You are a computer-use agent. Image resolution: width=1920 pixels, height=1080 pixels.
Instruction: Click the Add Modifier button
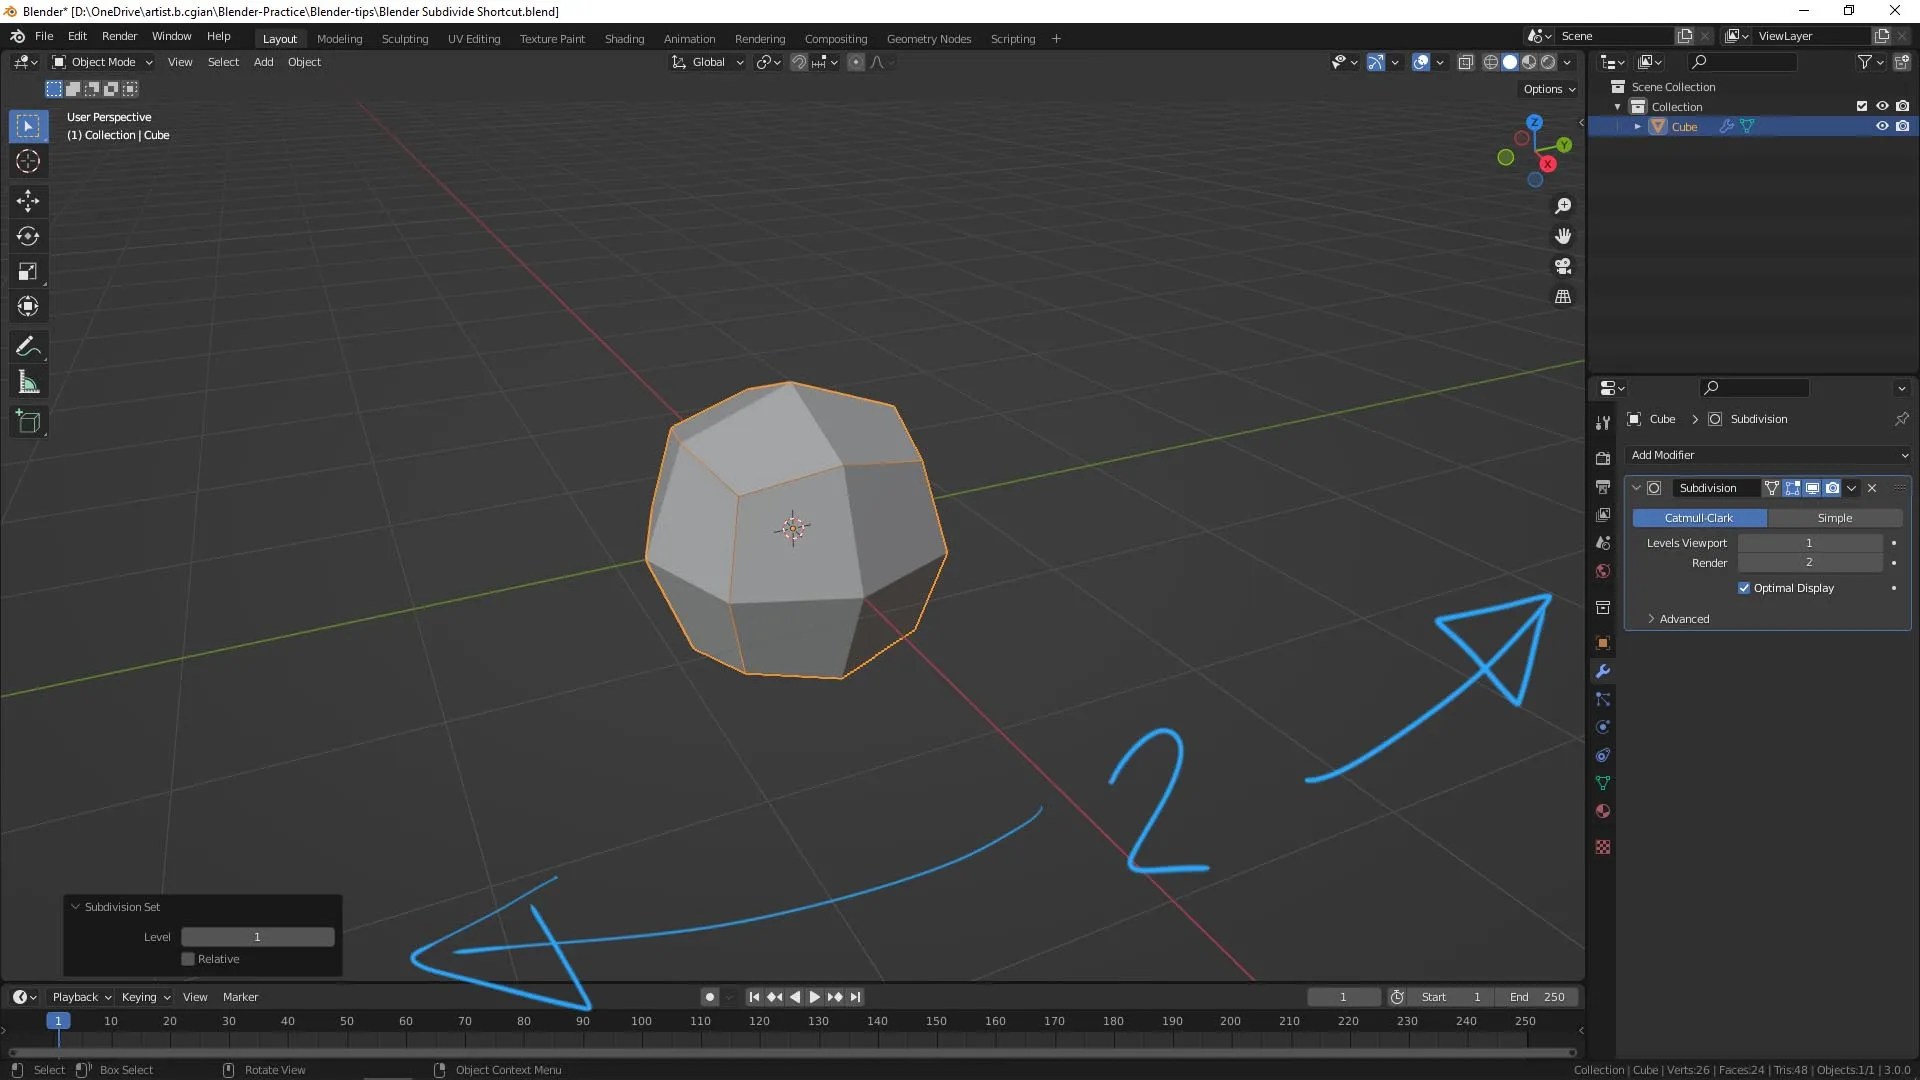click(x=1766, y=455)
